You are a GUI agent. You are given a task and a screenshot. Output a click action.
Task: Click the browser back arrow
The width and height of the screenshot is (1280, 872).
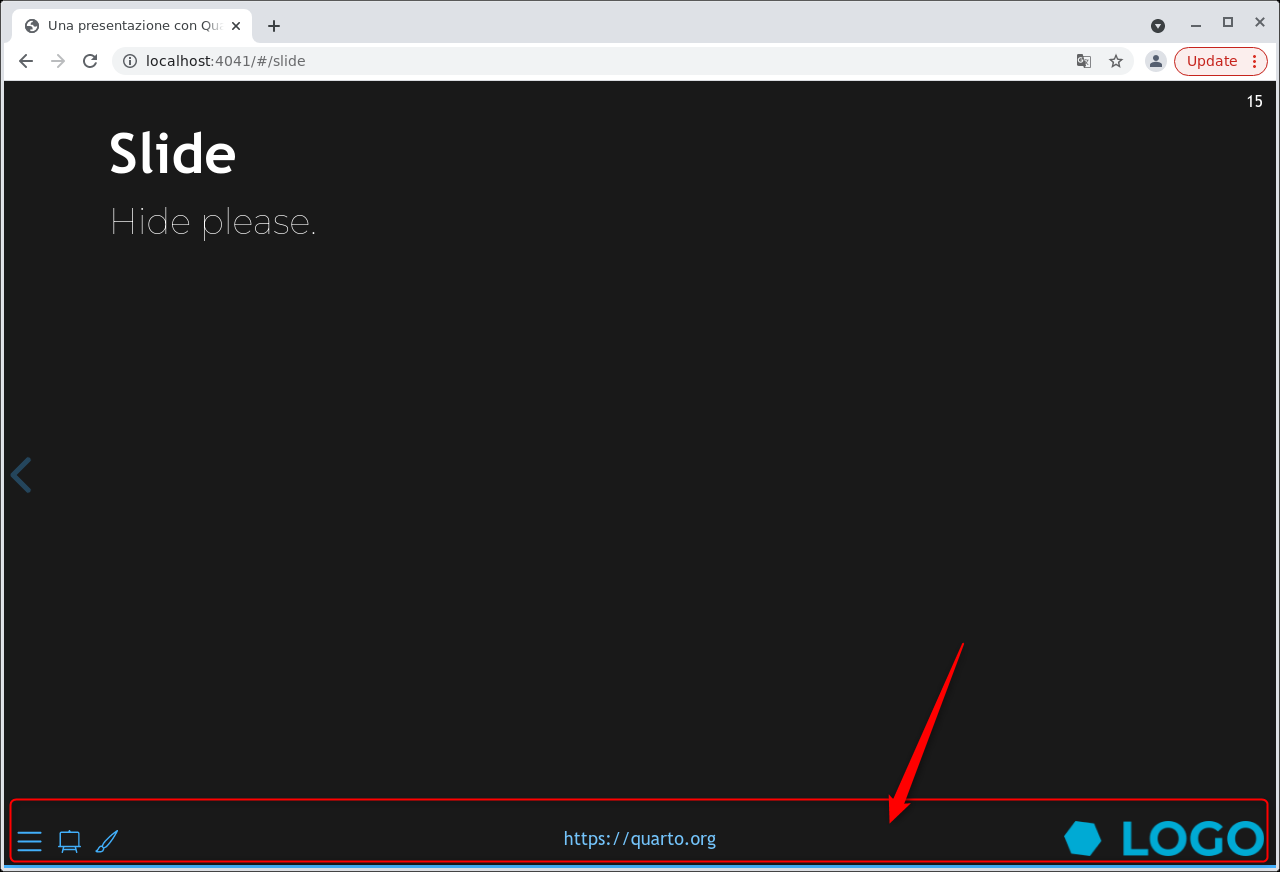(x=26, y=61)
